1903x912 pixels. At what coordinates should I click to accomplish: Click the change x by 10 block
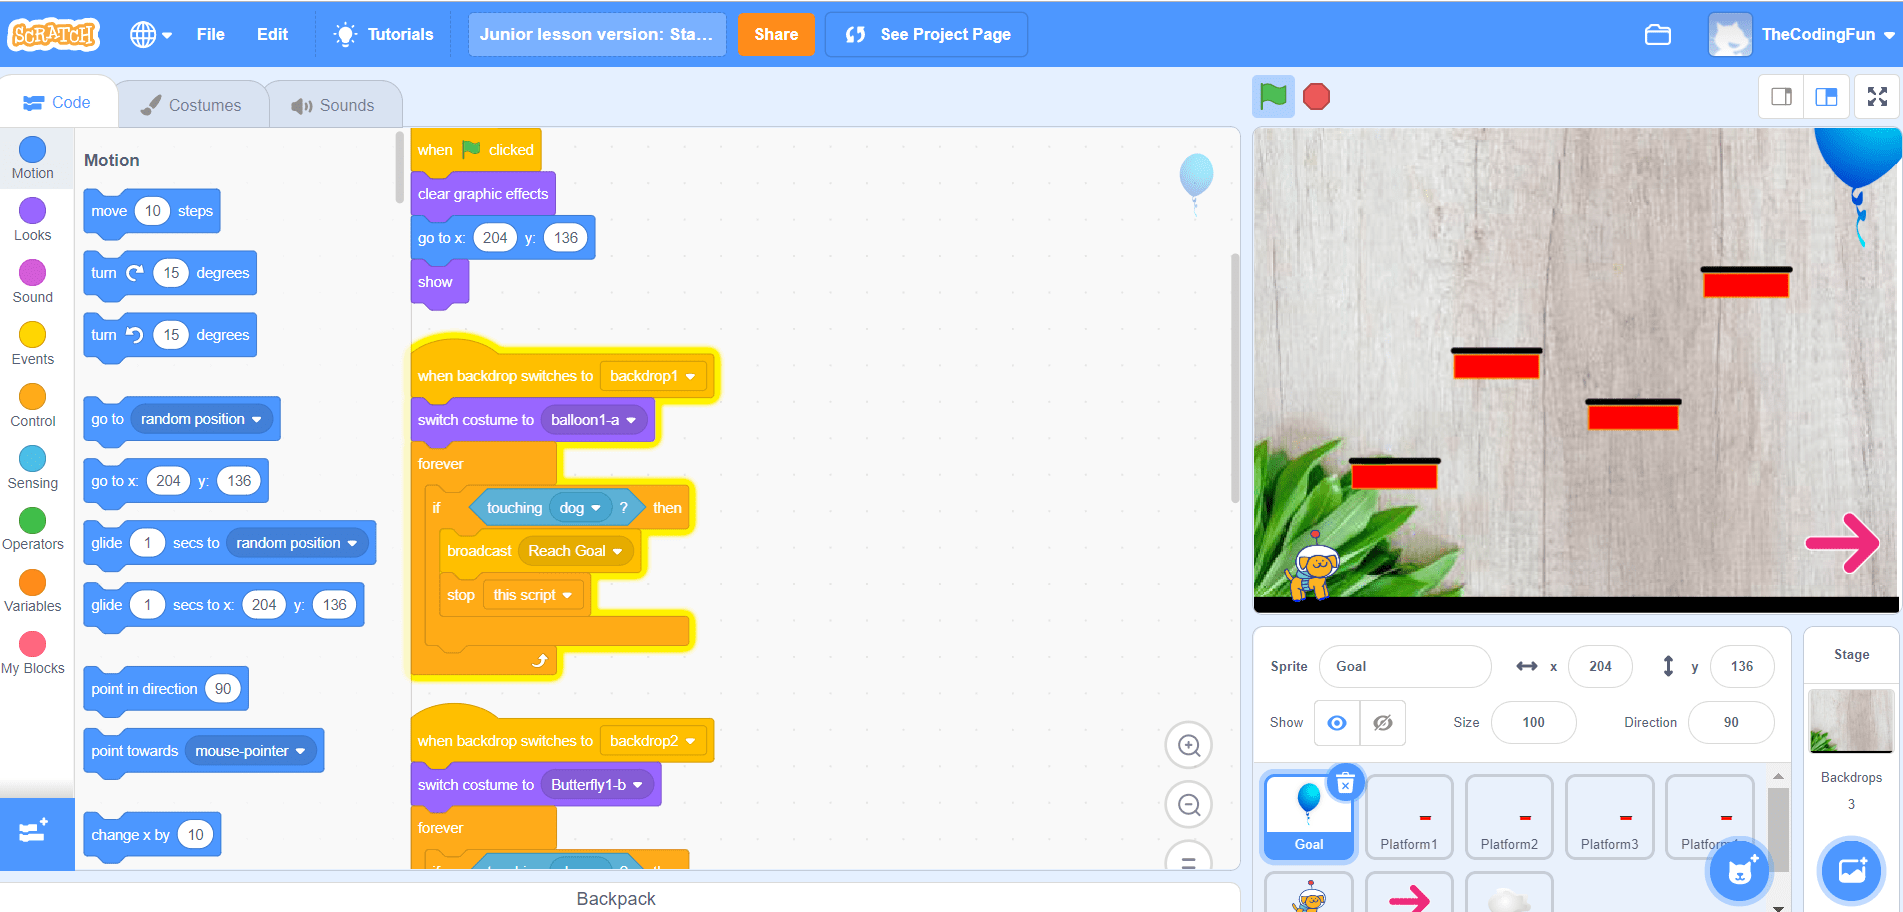152,835
